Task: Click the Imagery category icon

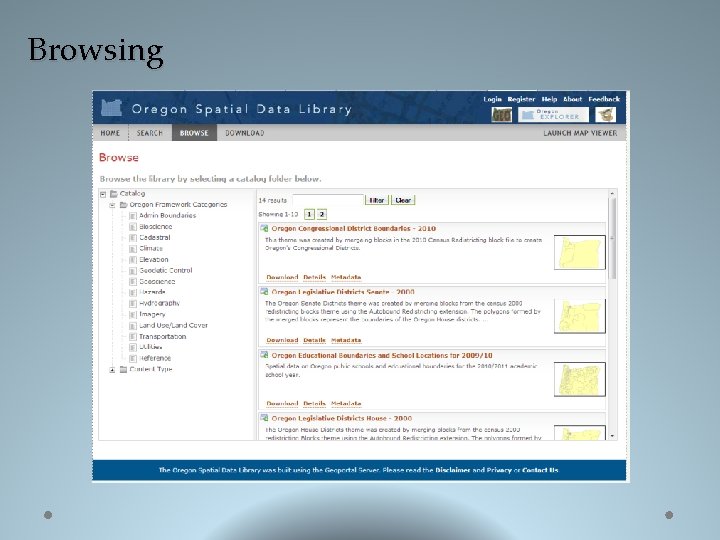Action: coord(133,315)
